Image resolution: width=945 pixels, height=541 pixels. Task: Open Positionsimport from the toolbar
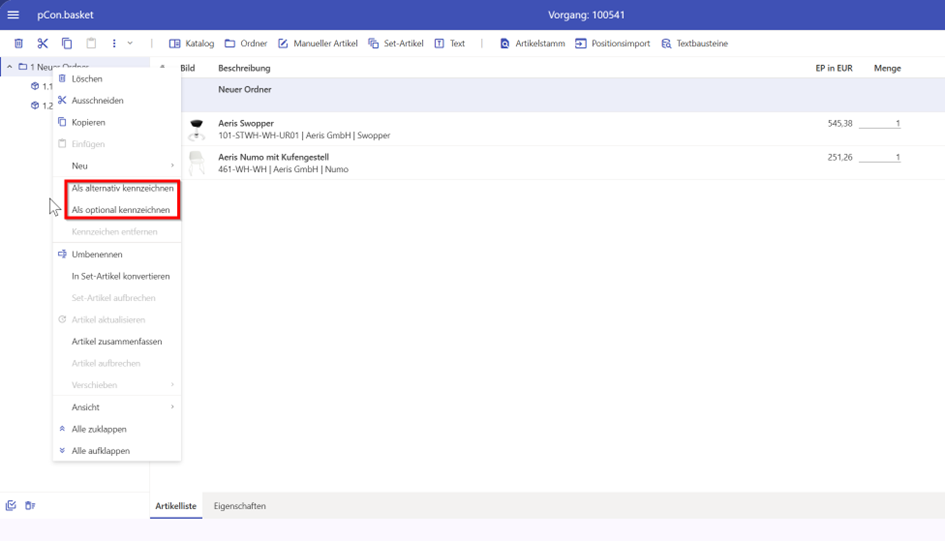(x=612, y=44)
